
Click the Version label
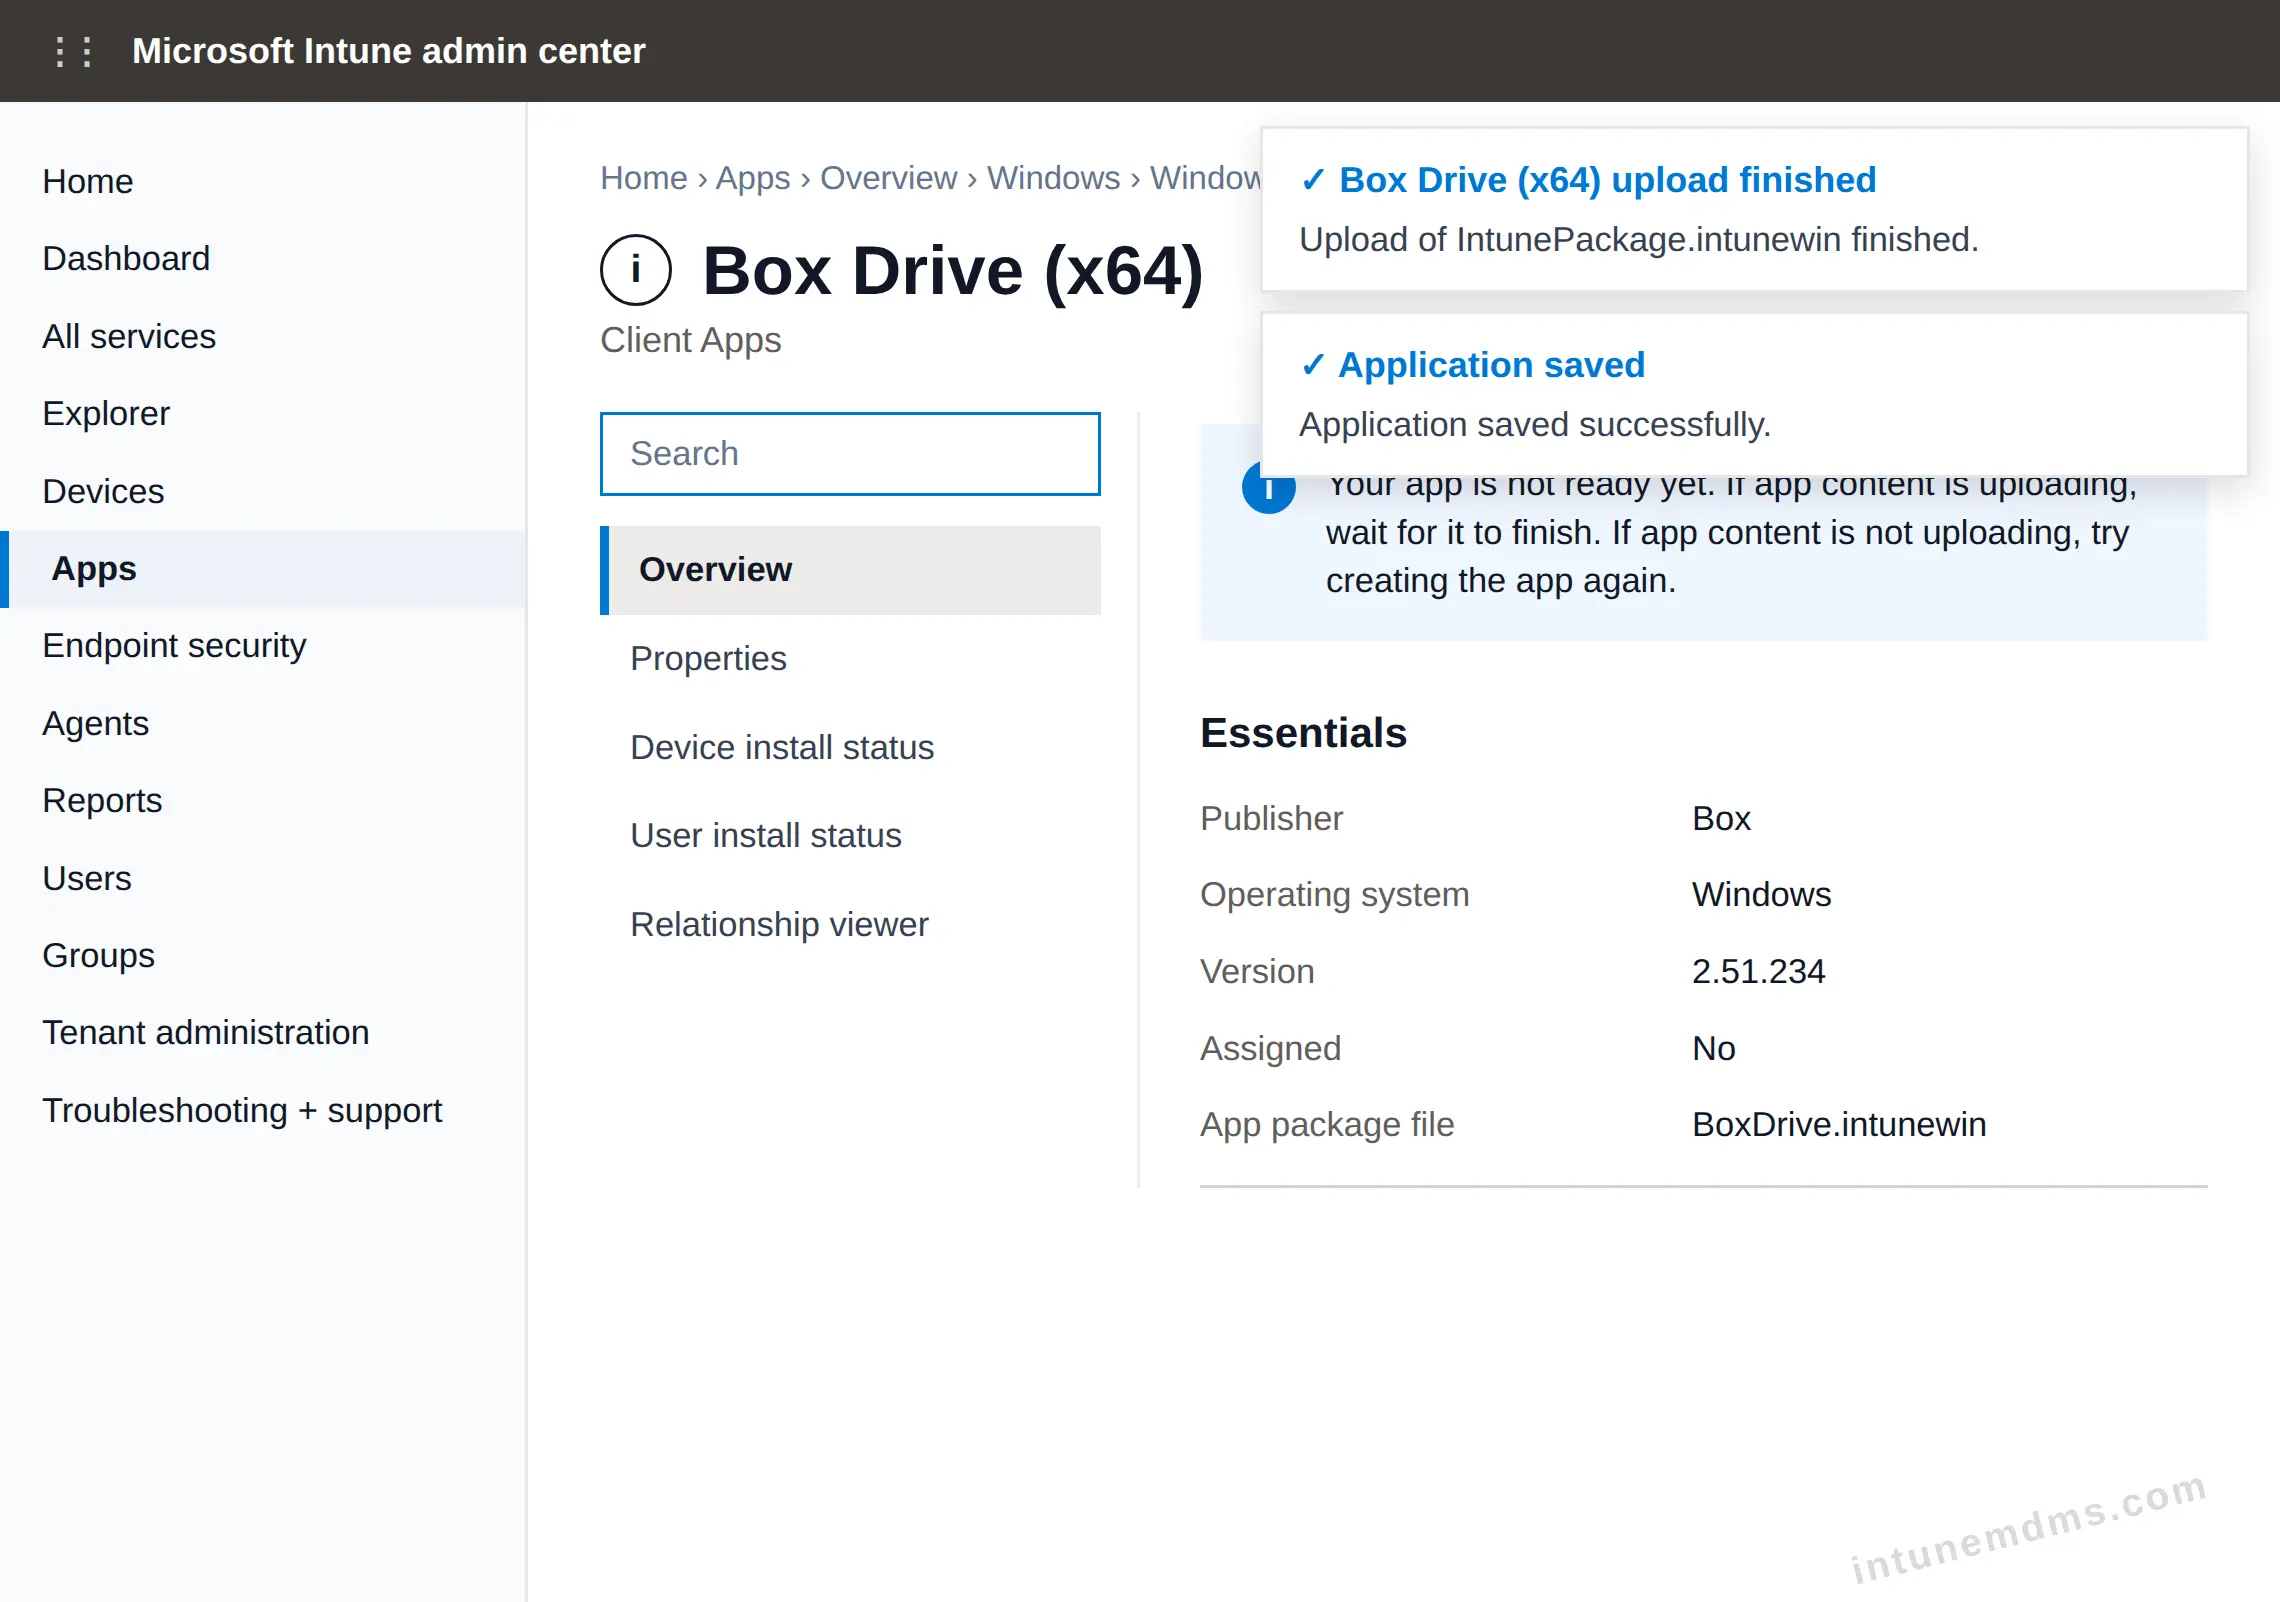point(1257,971)
